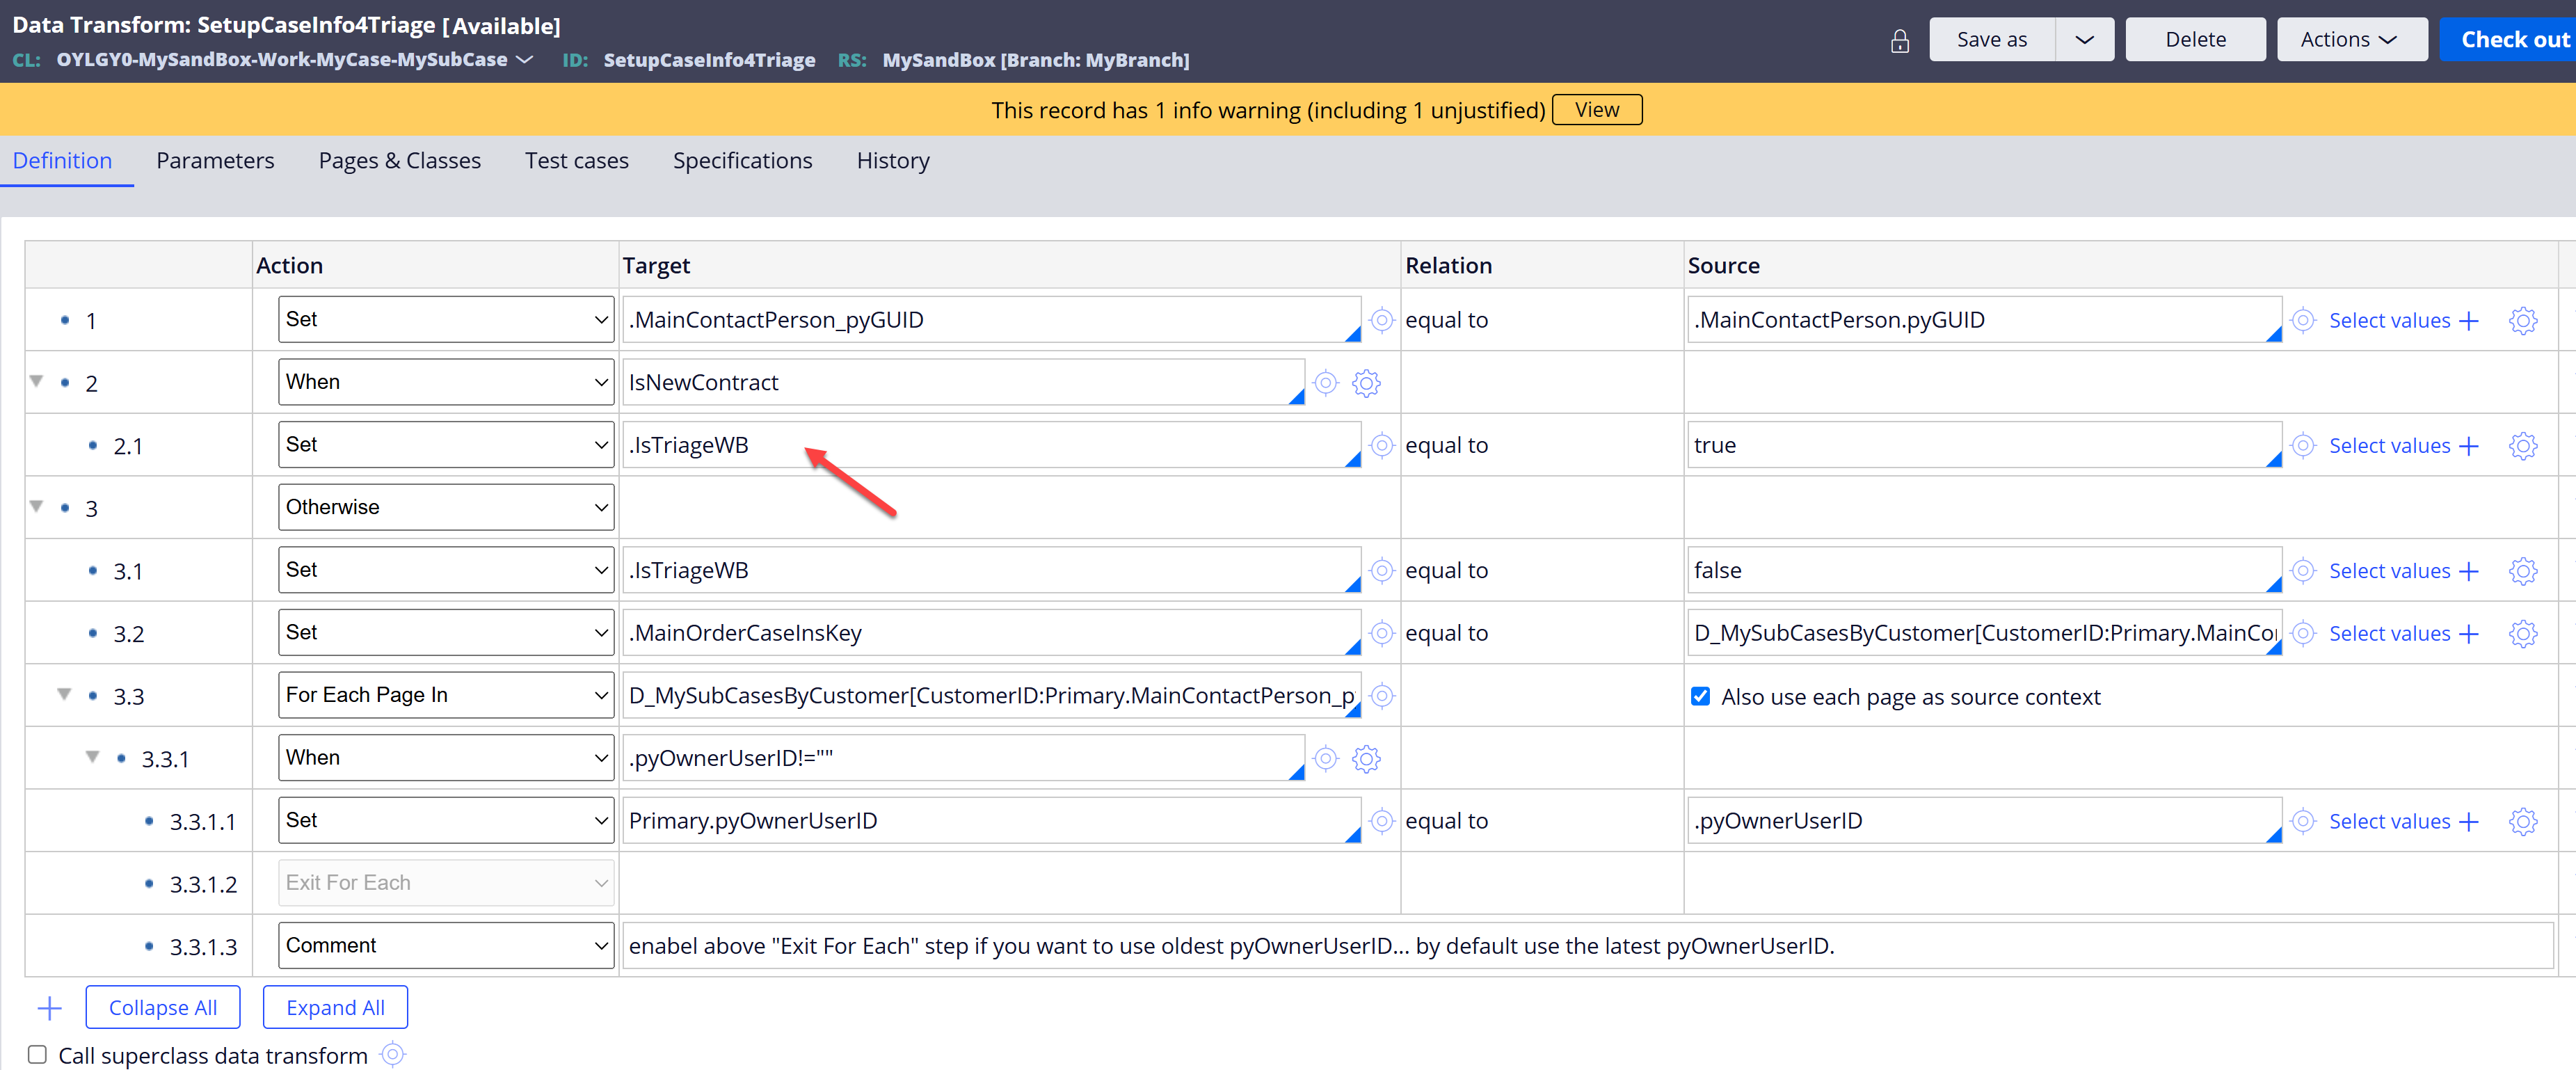Click crosshair next to .pyOwnerUserID!="" condition
Screen dimensions: 2576x1070
point(1325,758)
